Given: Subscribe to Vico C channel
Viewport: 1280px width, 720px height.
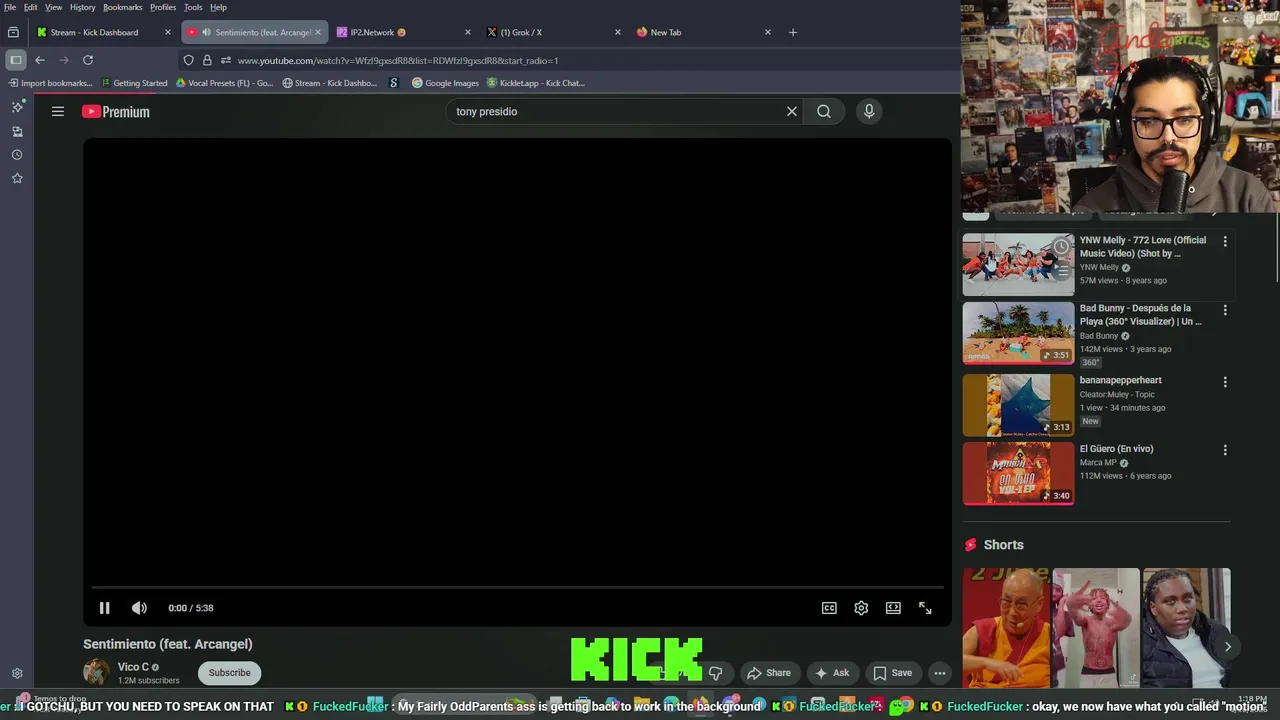Looking at the screenshot, I should click(229, 673).
